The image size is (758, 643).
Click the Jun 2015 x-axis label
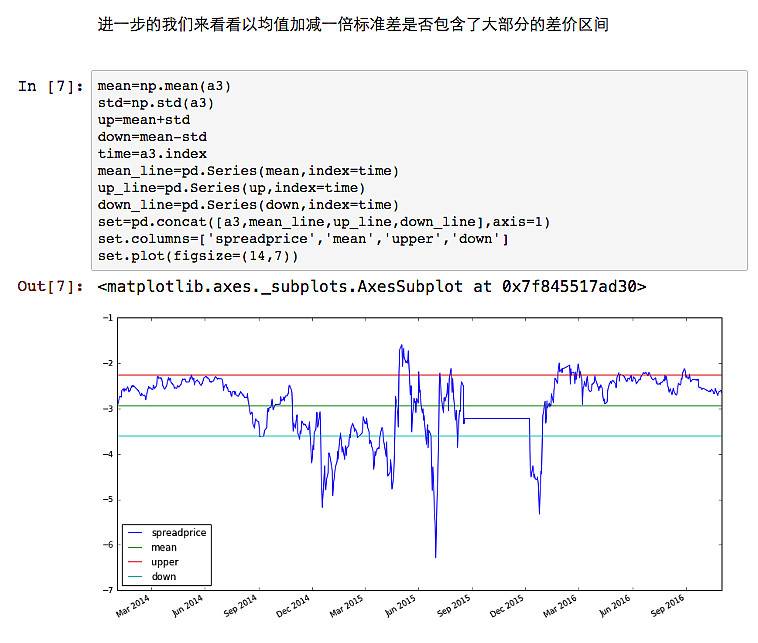400,606
